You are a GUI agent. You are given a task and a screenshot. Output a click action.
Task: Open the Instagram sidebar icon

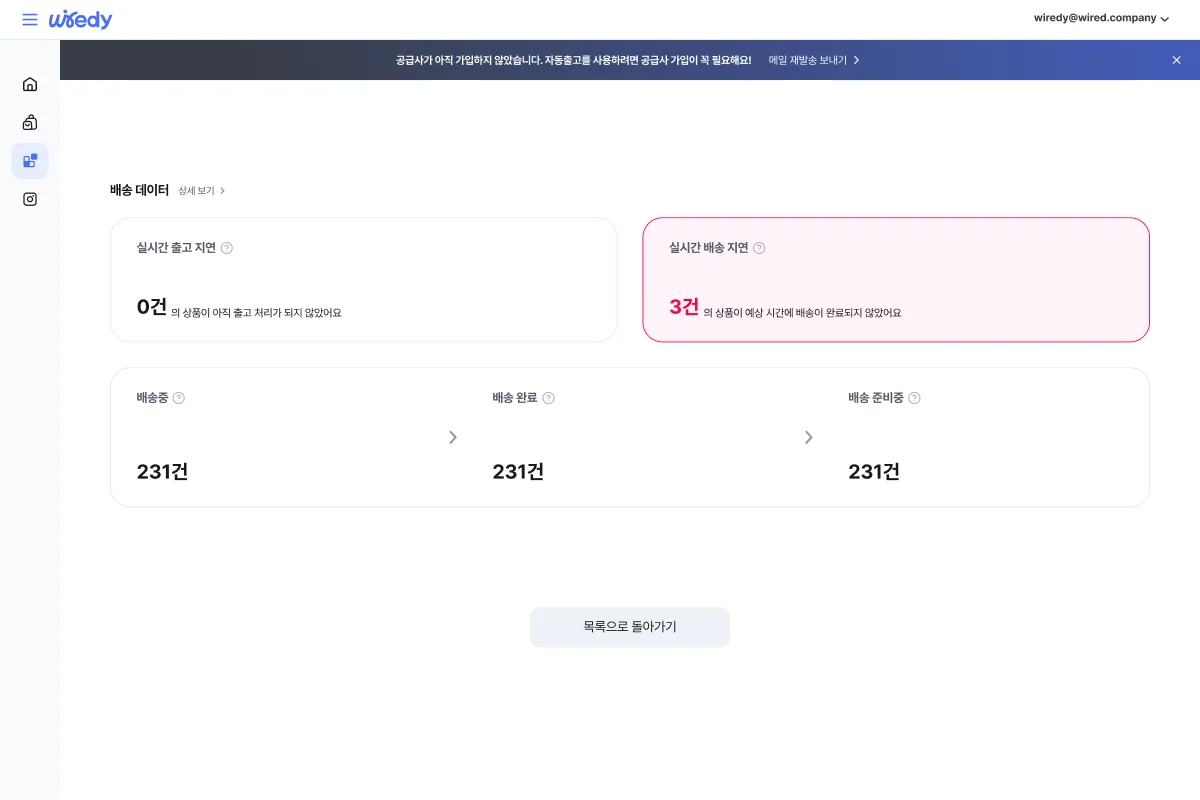pyautogui.click(x=30, y=199)
